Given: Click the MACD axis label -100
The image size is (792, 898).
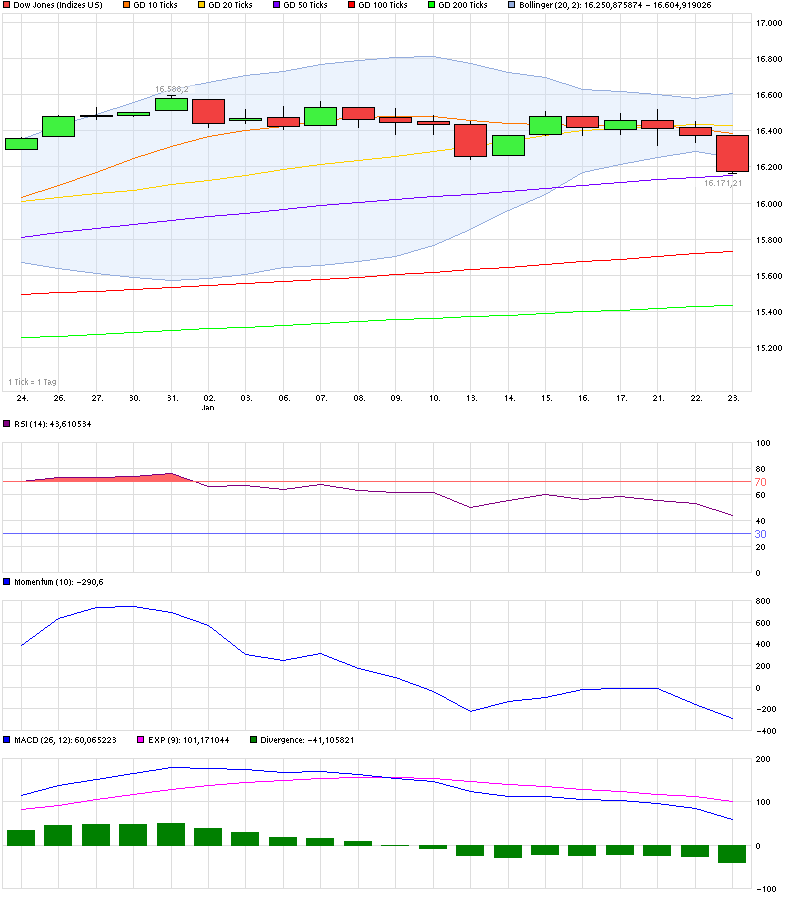Looking at the screenshot, I should (x=766, y=889).
